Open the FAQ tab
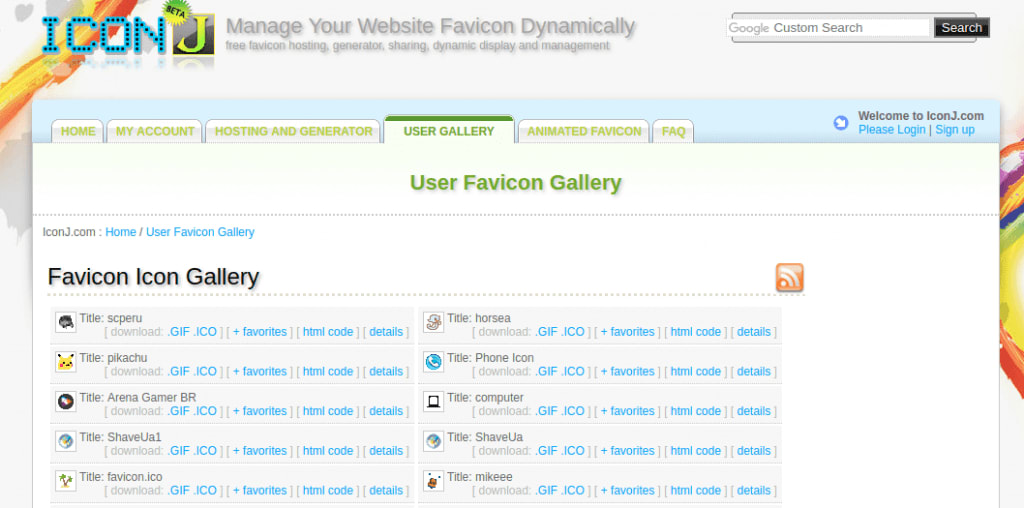Viewport: 1024px width, 508px height. click(x=673, y=131)
